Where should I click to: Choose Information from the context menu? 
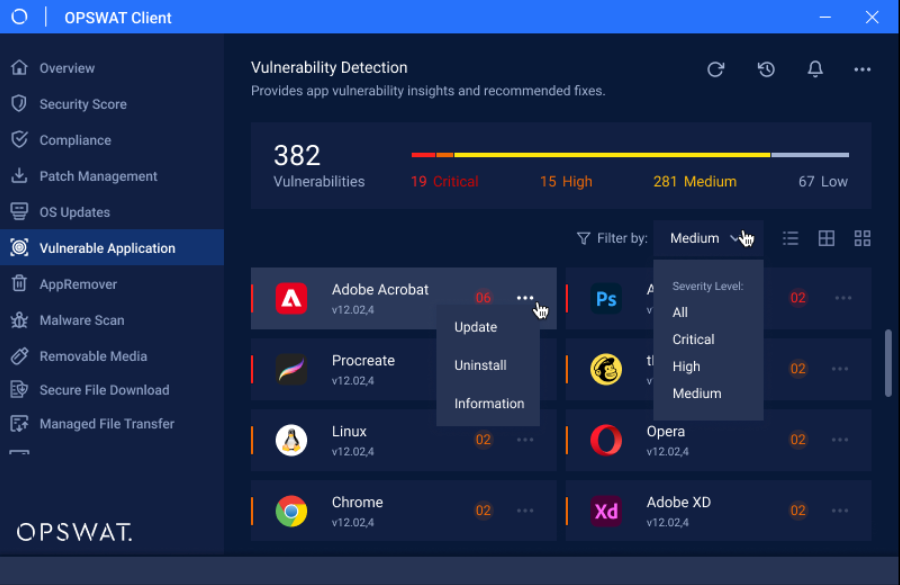489,404
